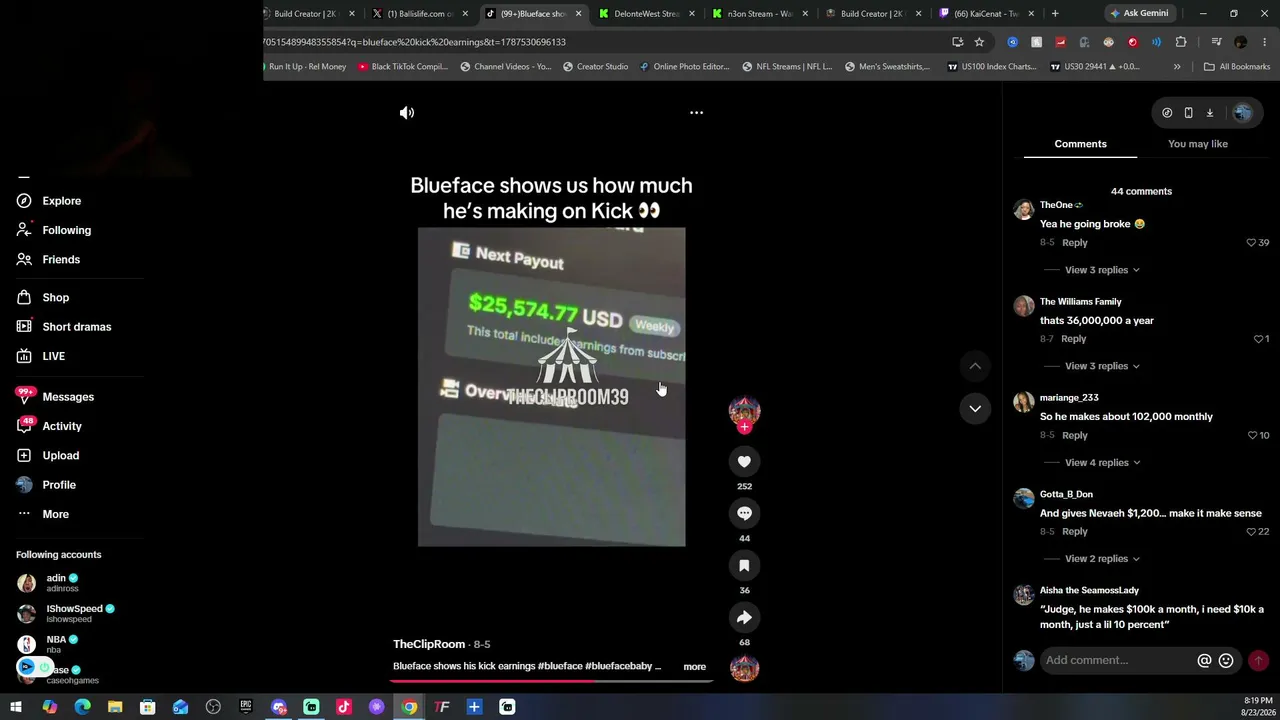Viewport: 1280px width, 720px height.
Task: Show more bookmarks with the chevron
Action: [x=1177, y=67]
